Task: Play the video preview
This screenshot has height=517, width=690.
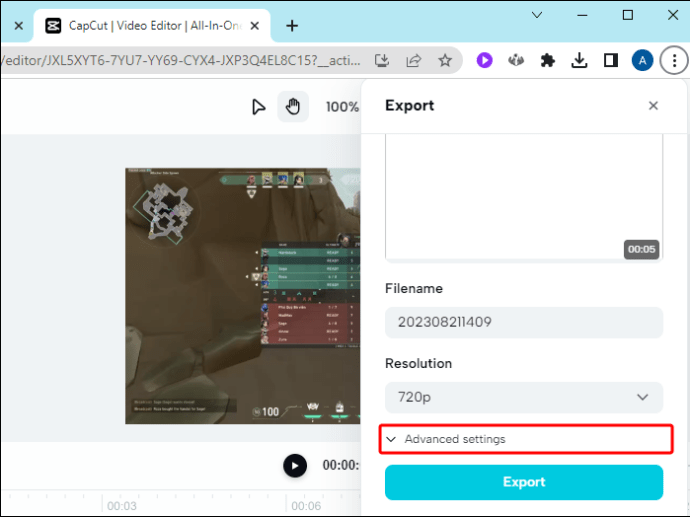Action: point(295,466)
